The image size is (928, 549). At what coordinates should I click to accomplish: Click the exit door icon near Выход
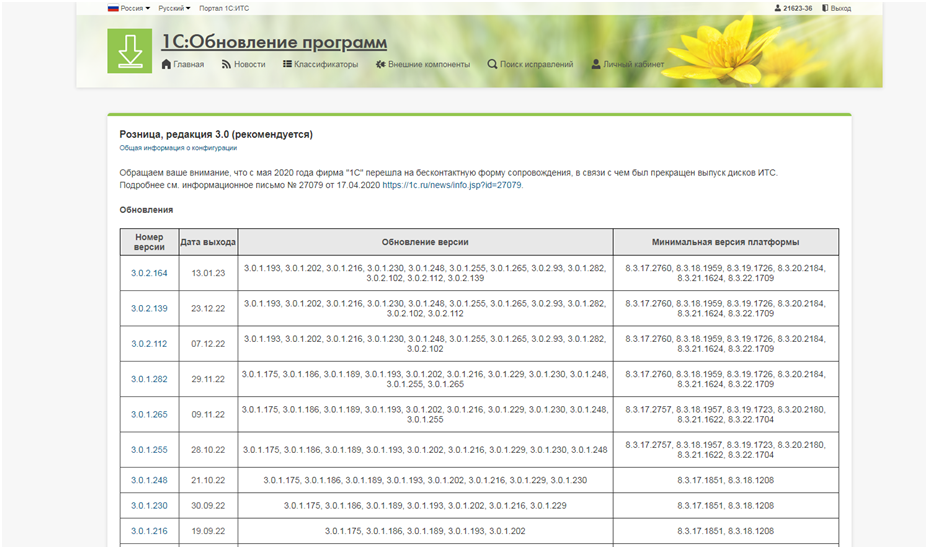click(825, 8)
